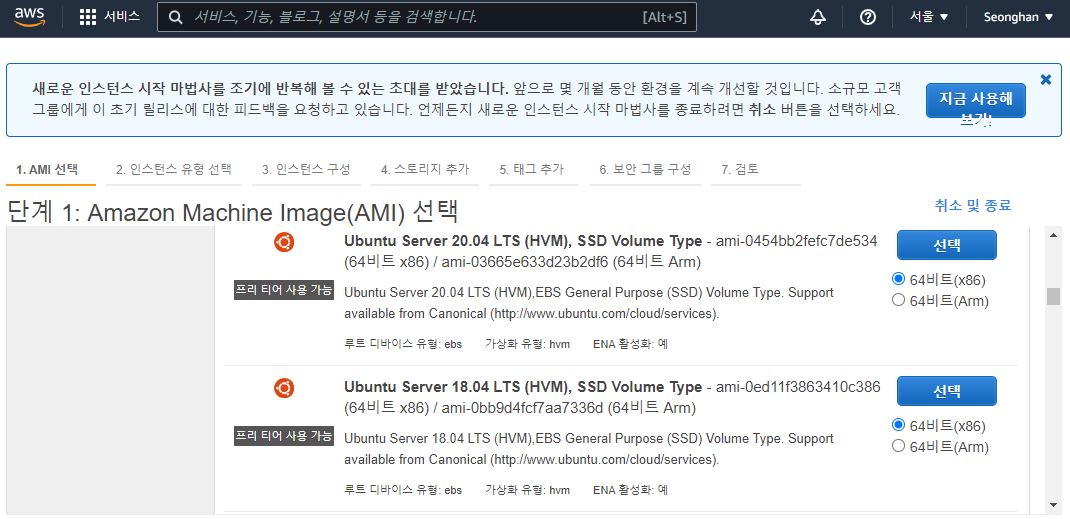The image size is (1070, 519).
Task: Click the Ubuntu Server 20.04 LTS title
Action: click(523, 241)
